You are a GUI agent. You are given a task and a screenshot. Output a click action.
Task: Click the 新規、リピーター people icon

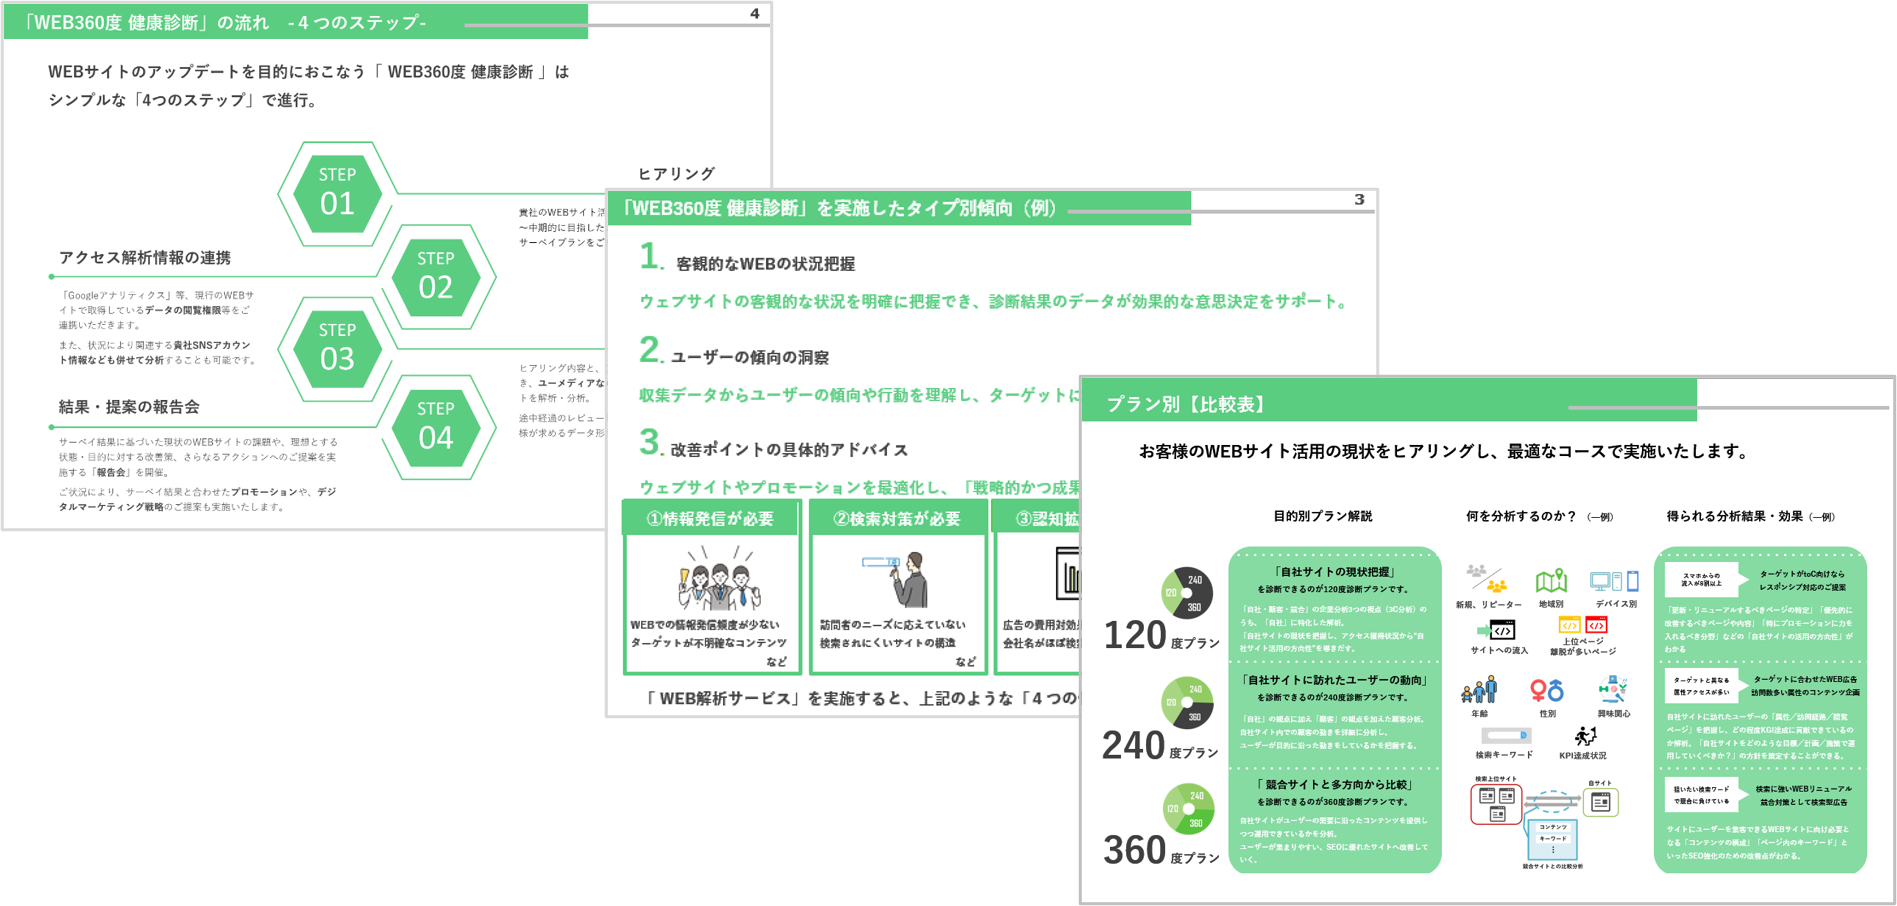1487,579
